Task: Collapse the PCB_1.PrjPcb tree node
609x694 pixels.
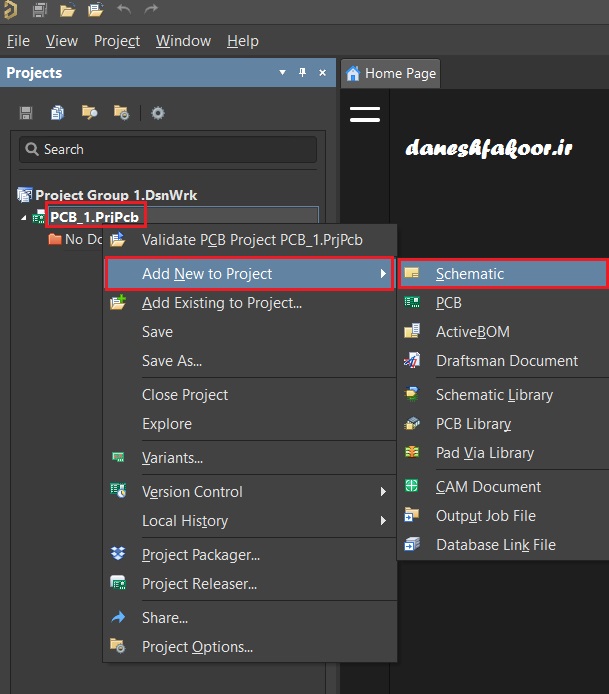Action: pos(23,218)
